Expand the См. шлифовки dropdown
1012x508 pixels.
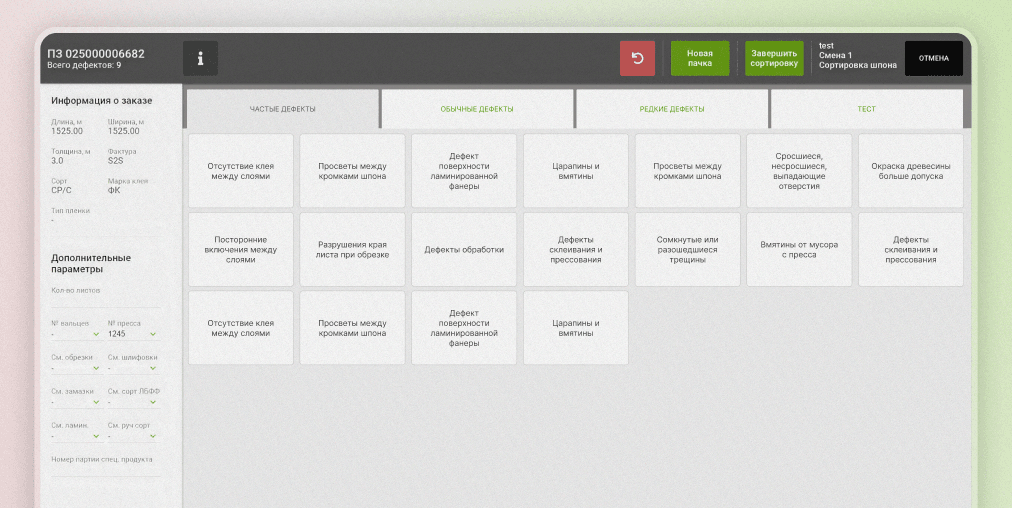tap(132, 368)
